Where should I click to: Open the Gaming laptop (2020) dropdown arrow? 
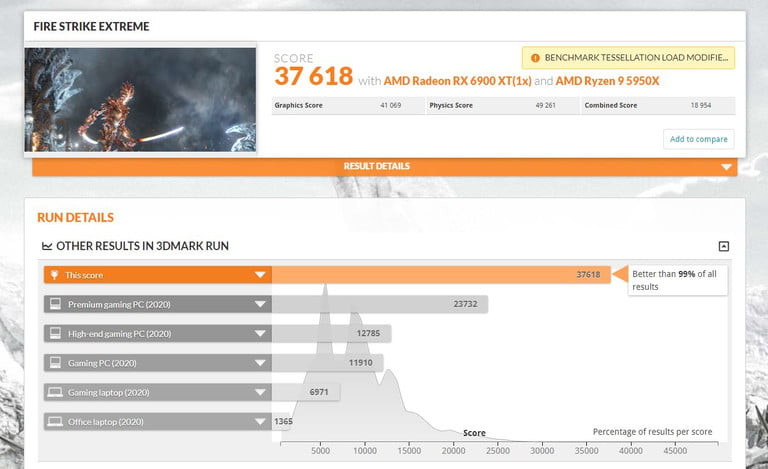click(x=260, y=392)
